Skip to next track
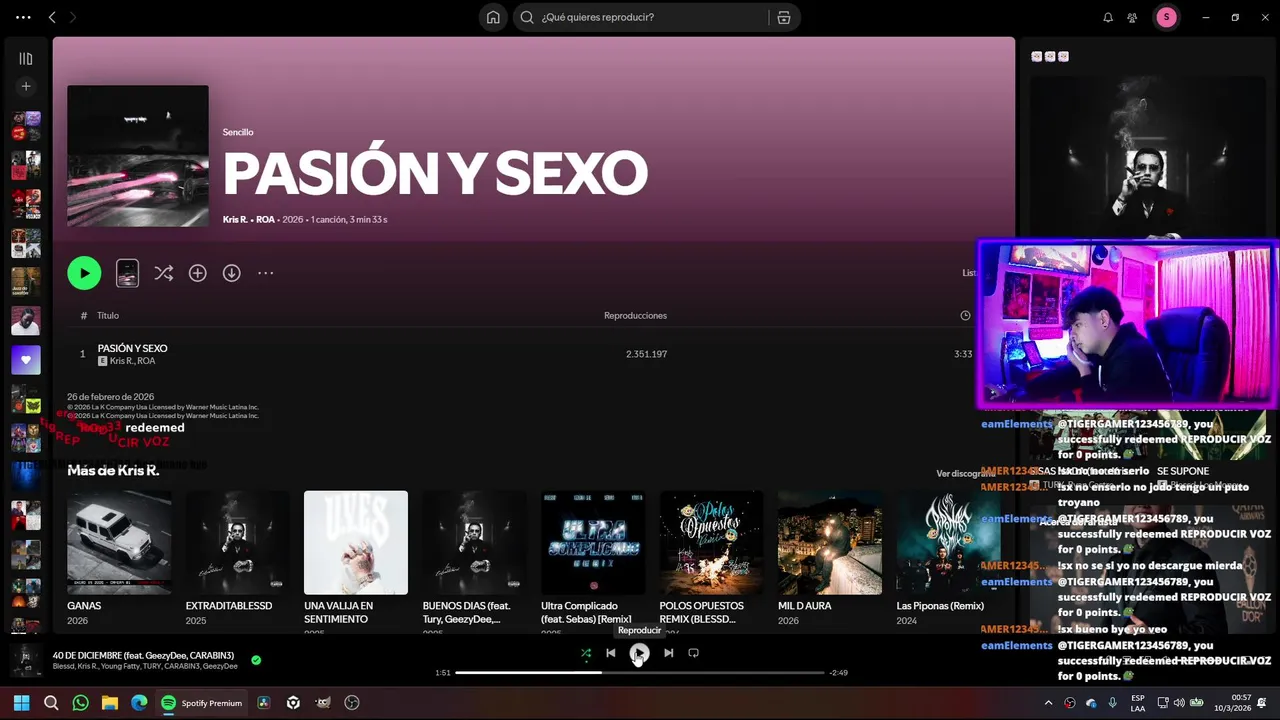The height and width of the screenshot is (720, 1280). pos(668,653)
